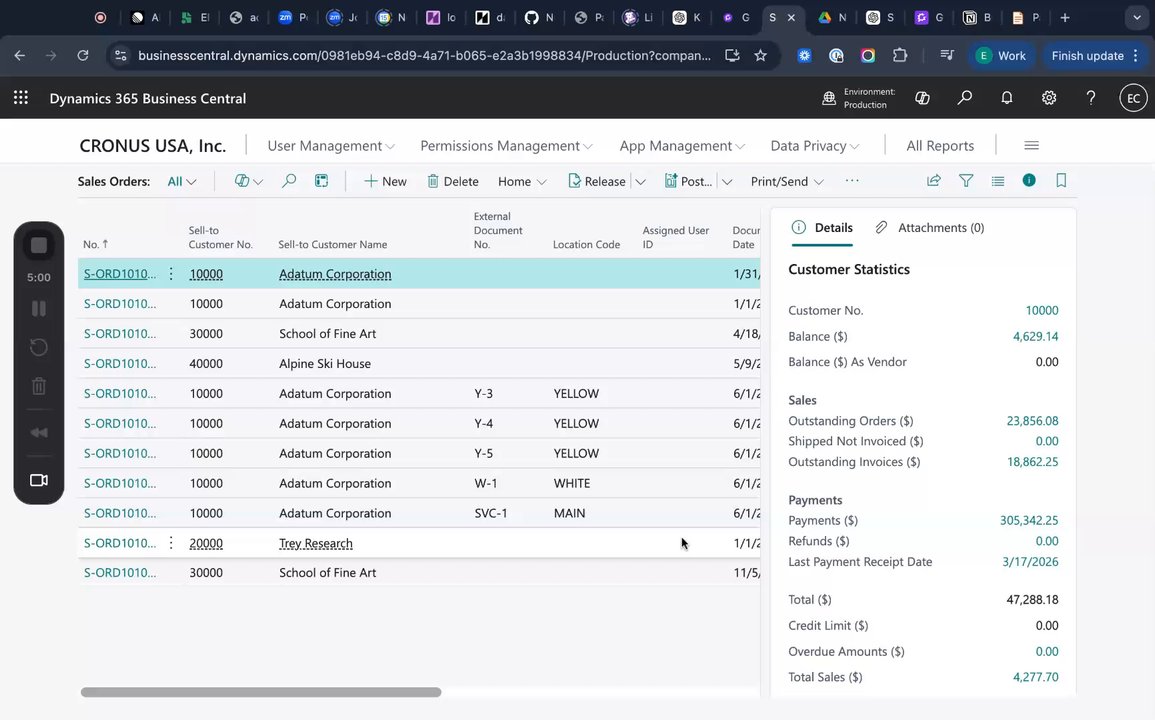This screenshot has height=720, width=1155.
Task: Open the app launcher waffle icon
Action: [21, 97]
